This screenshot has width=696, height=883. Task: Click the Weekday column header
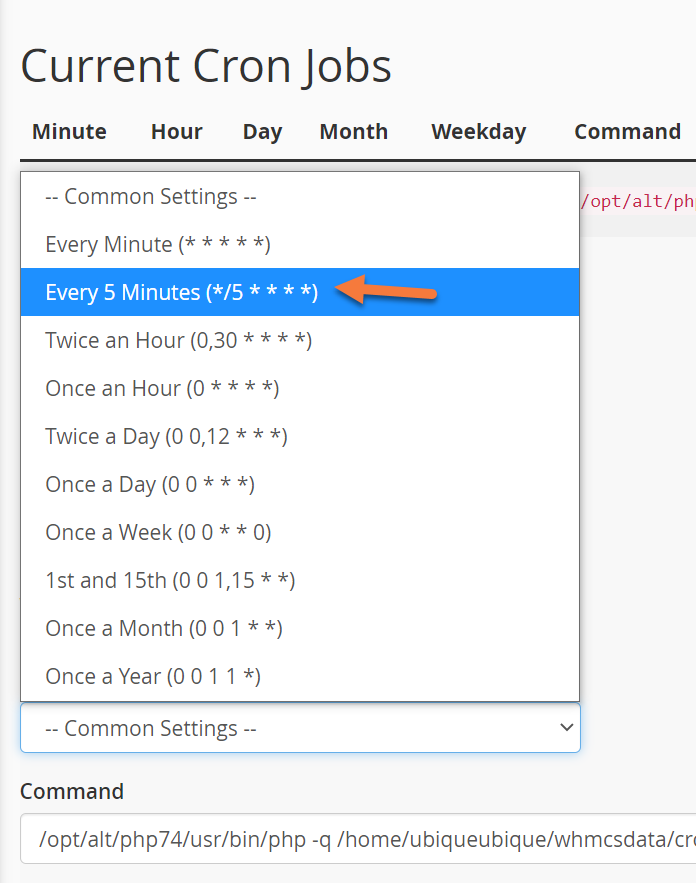pos(478,131)
